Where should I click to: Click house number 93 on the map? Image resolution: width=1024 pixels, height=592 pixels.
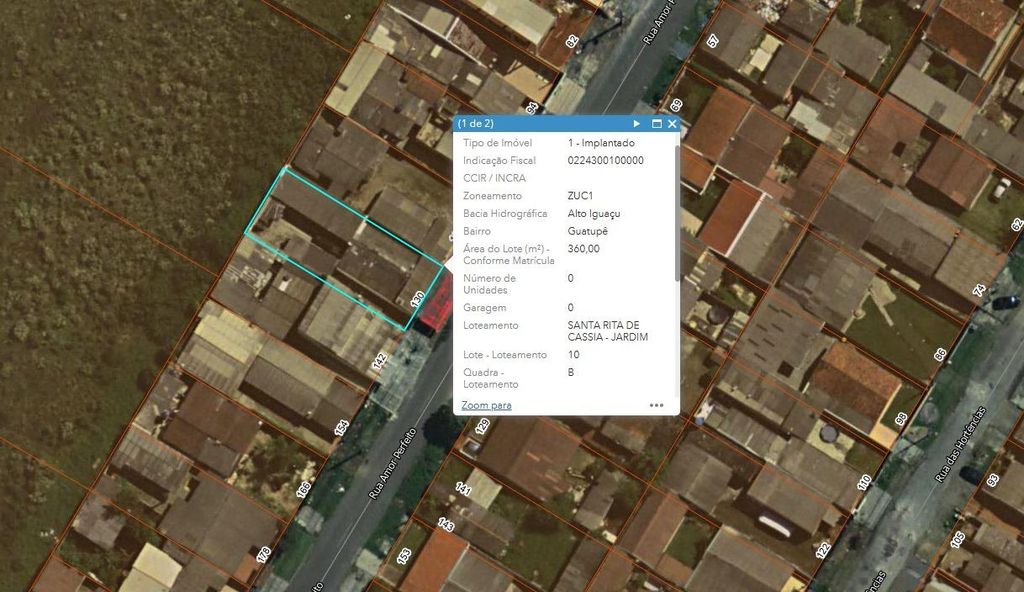tap(993, 480)
